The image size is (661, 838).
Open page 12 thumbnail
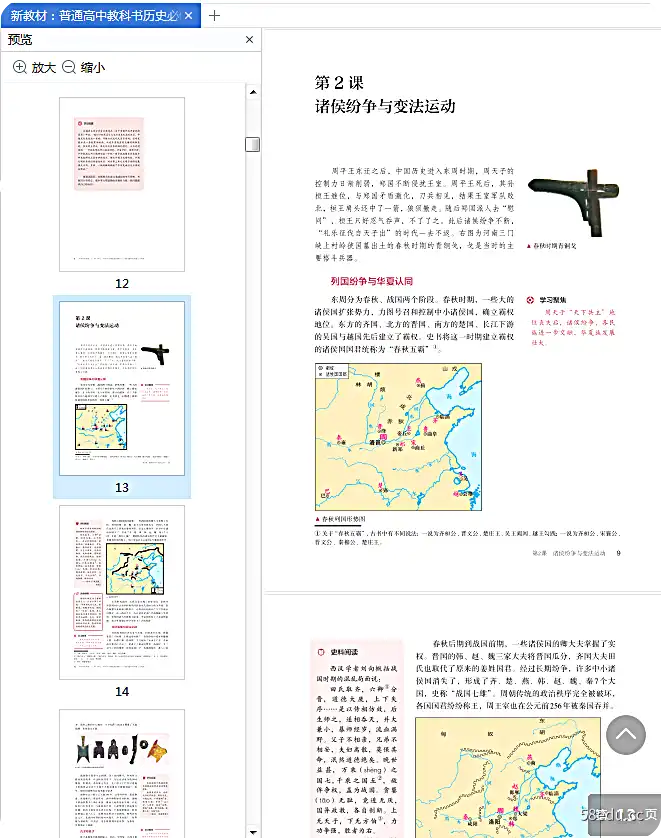pyautogui.click(x=122, y=184)
